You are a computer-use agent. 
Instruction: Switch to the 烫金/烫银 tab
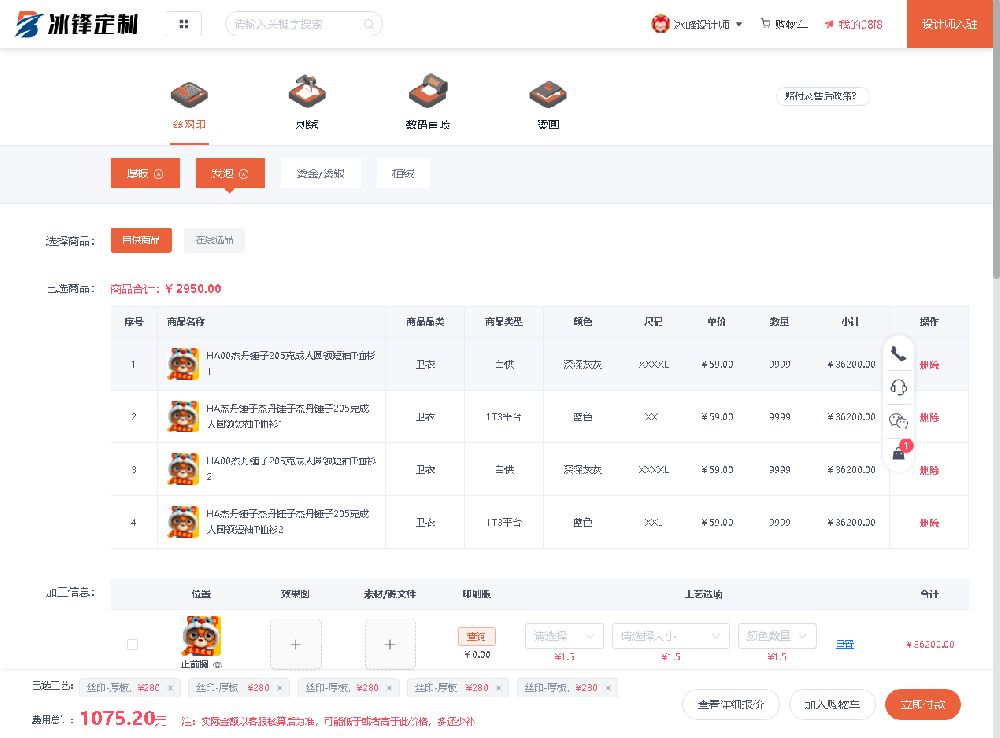click(320, 173)
